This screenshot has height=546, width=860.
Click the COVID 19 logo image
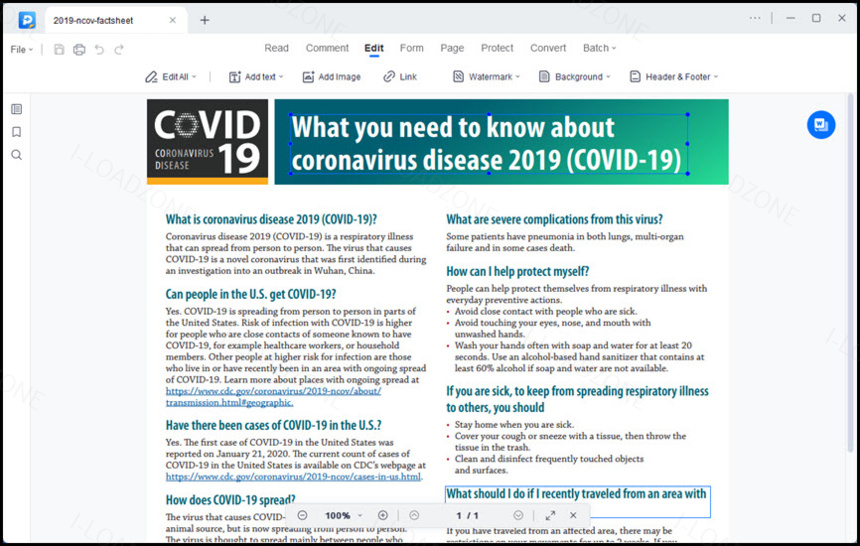coord(207,142)
